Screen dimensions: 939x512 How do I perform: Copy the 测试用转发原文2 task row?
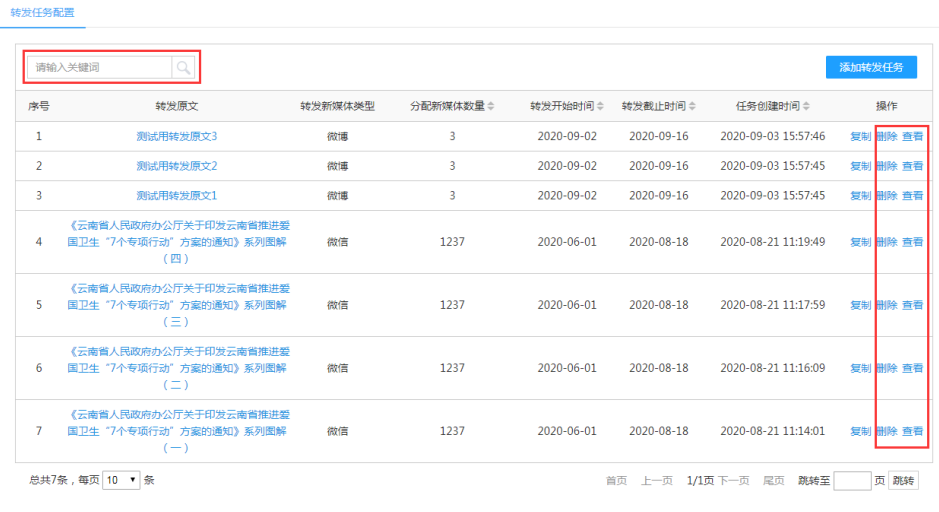(860, 166)
